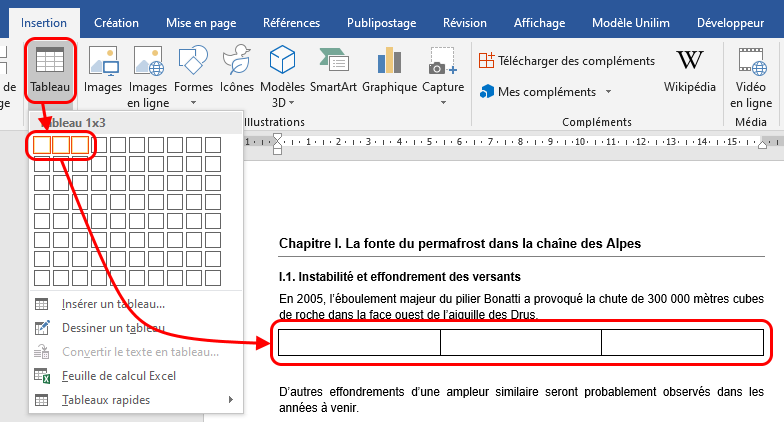This screenshot has height=422, width=784.
Task: Click inside the first cell of the inserted table
Action: click(358, 342)
